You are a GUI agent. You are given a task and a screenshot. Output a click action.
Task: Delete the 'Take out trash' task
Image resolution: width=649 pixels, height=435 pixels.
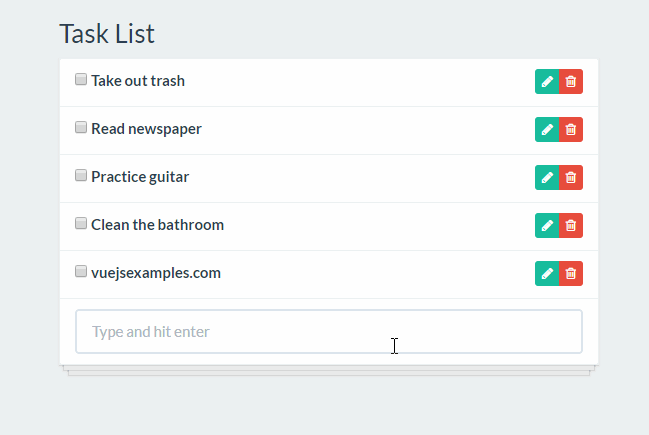click(x=571, y=82)
